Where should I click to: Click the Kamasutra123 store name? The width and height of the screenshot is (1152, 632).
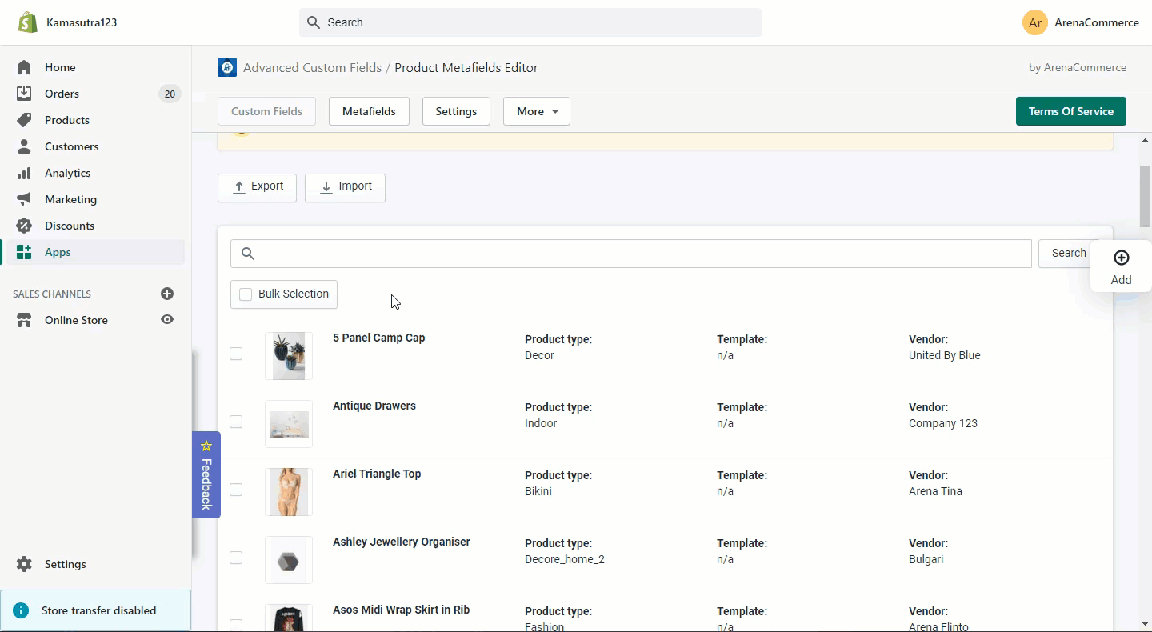pos(82,22)
